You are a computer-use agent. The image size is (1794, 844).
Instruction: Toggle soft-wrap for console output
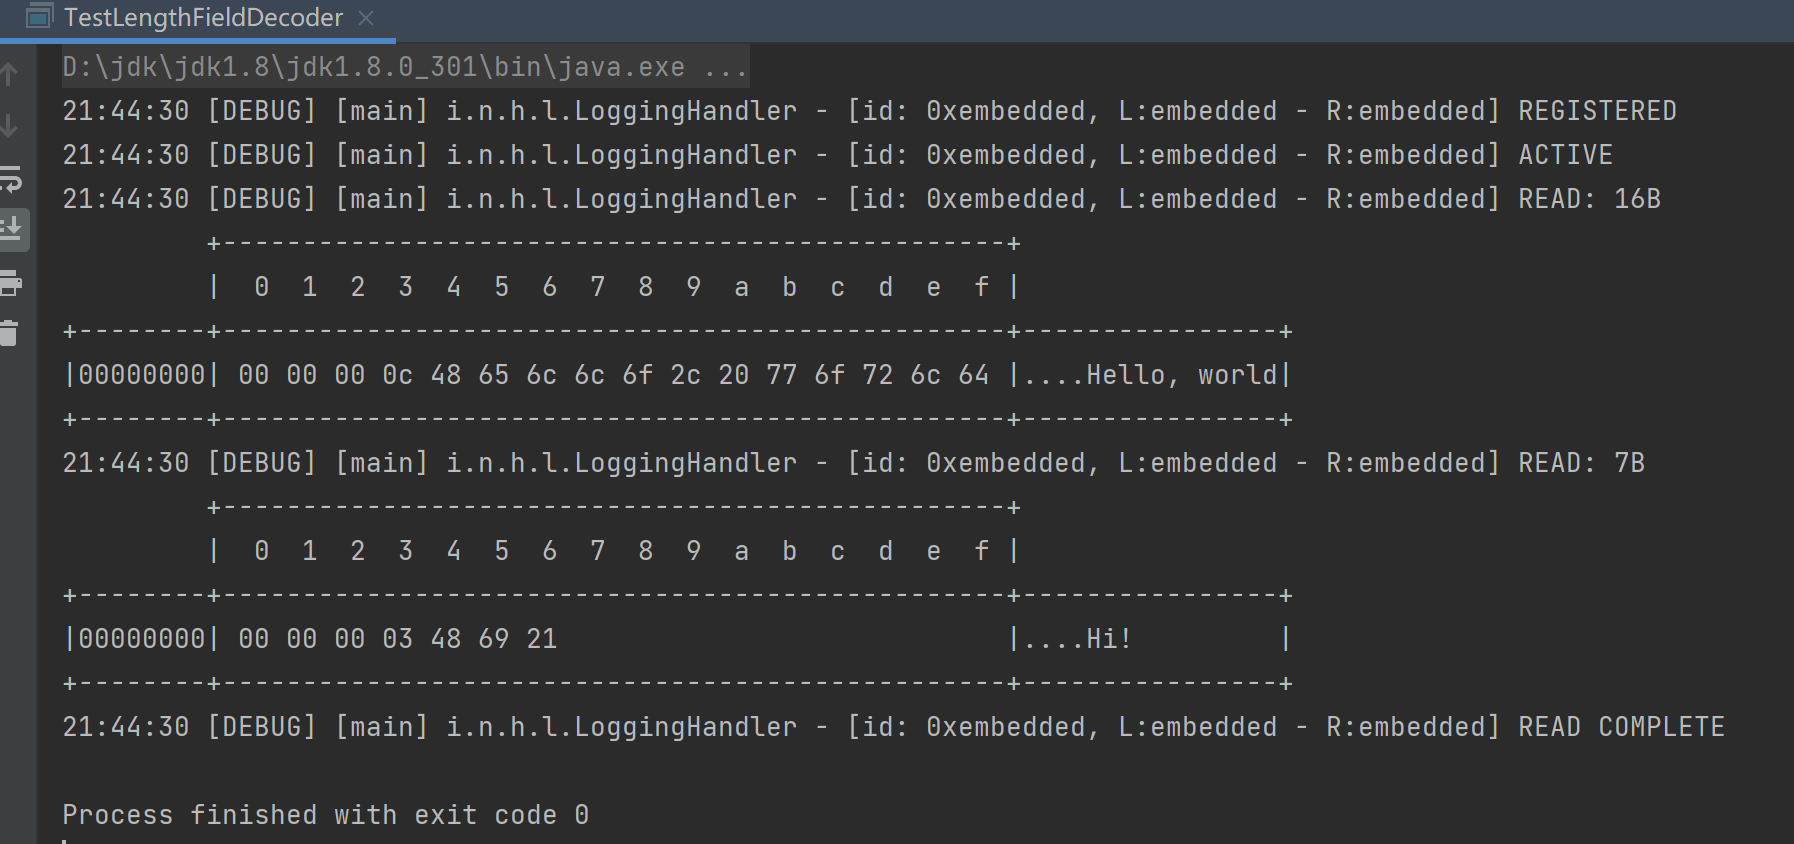coord(11,180)
